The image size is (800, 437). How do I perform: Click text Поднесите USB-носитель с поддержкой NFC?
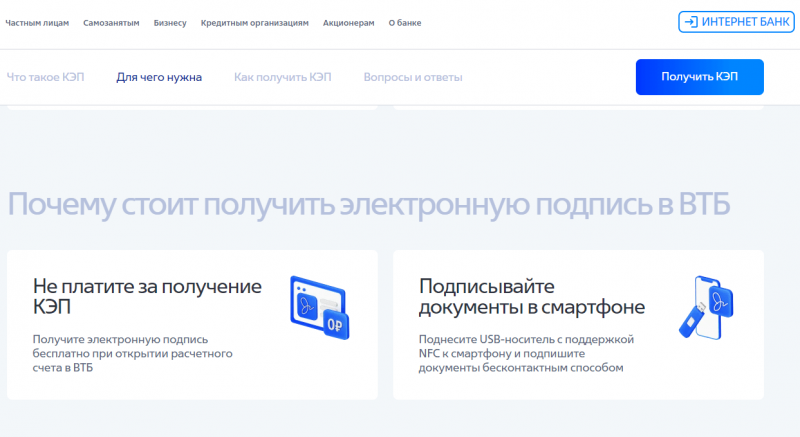(526, 353)
